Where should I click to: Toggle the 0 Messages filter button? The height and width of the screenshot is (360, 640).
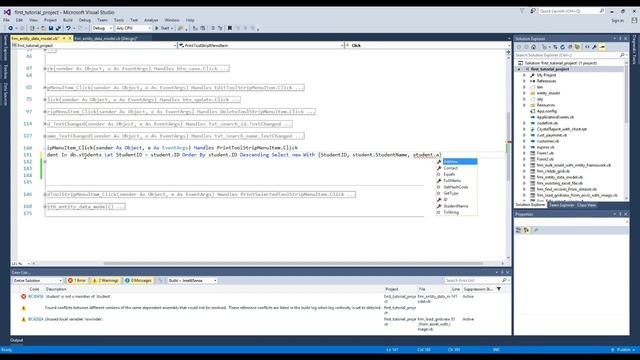click(138, 280)
